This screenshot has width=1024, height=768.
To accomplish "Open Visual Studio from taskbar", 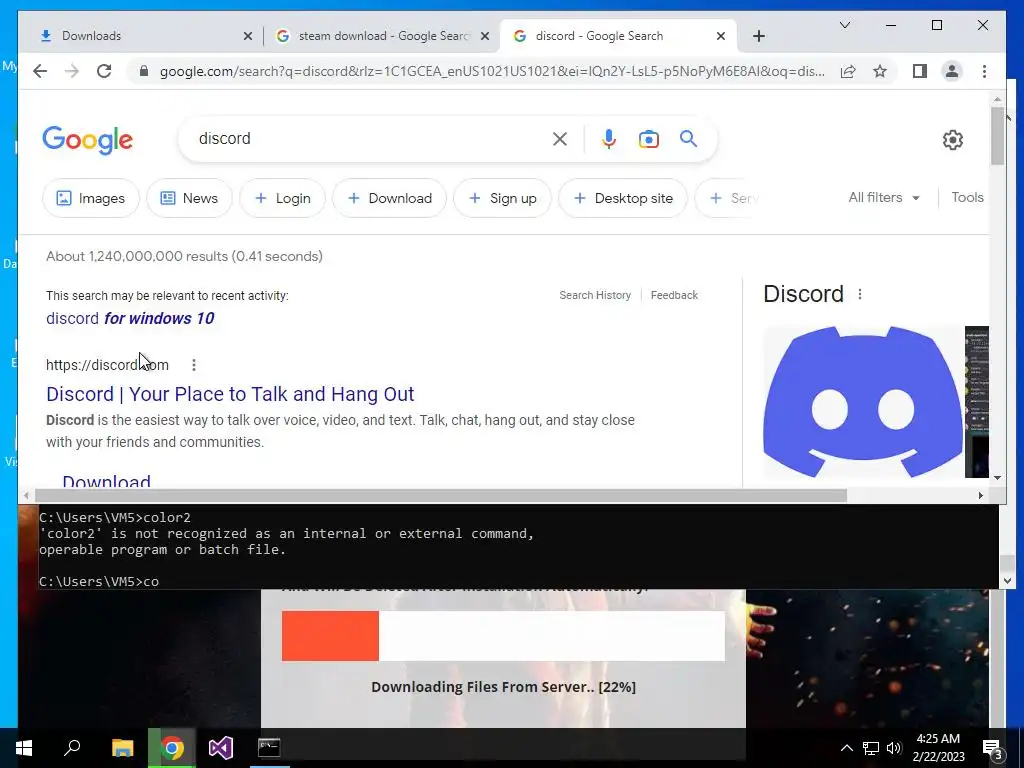I will (221, 748).
